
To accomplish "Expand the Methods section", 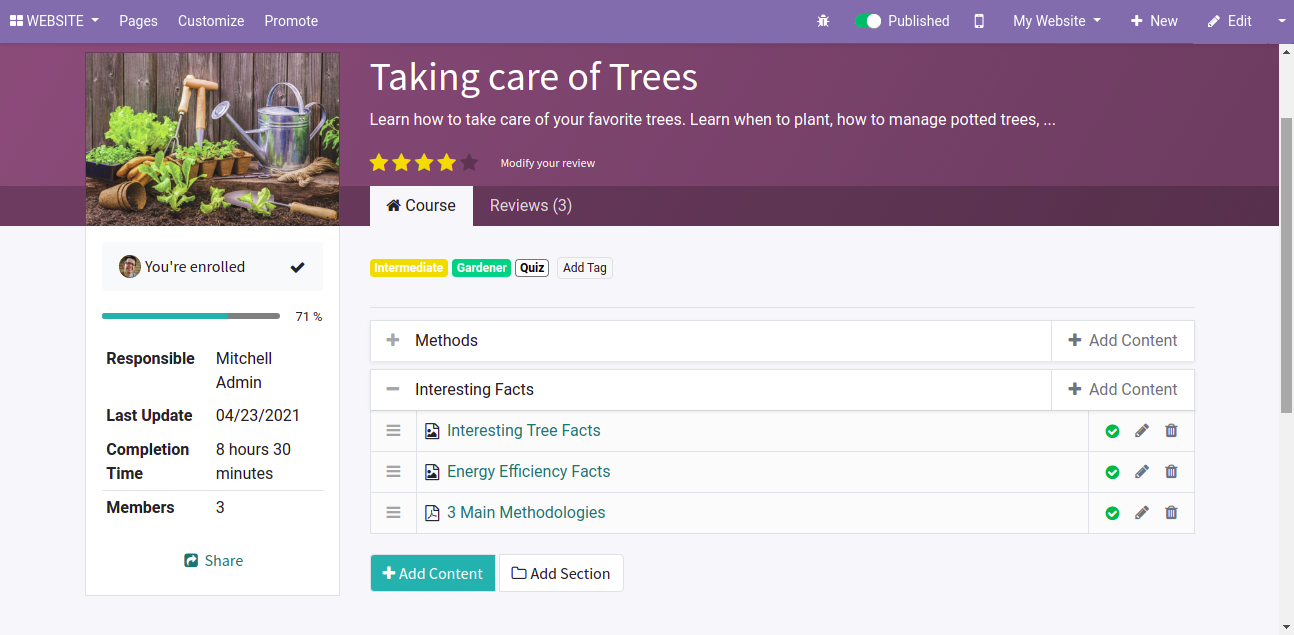I will [393, 341].
